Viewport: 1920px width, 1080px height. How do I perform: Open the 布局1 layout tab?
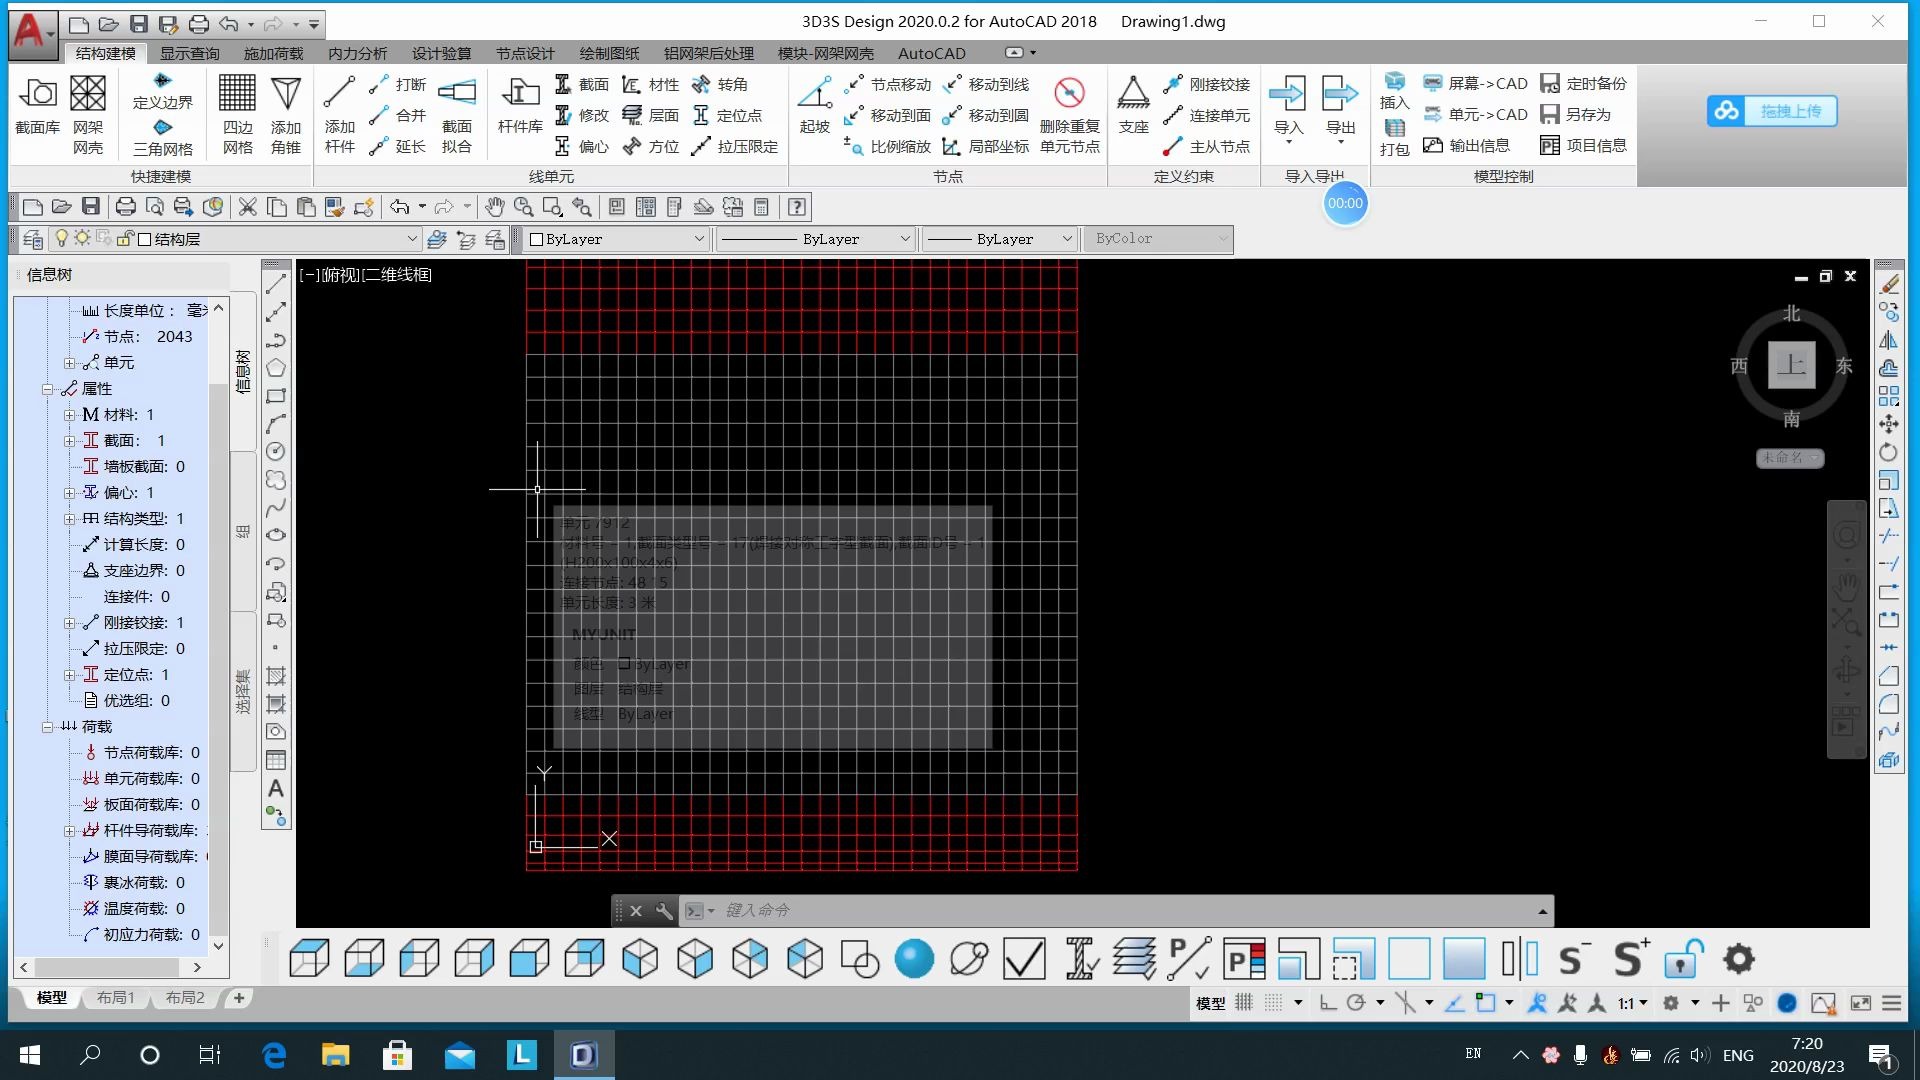tap(115, 998)
